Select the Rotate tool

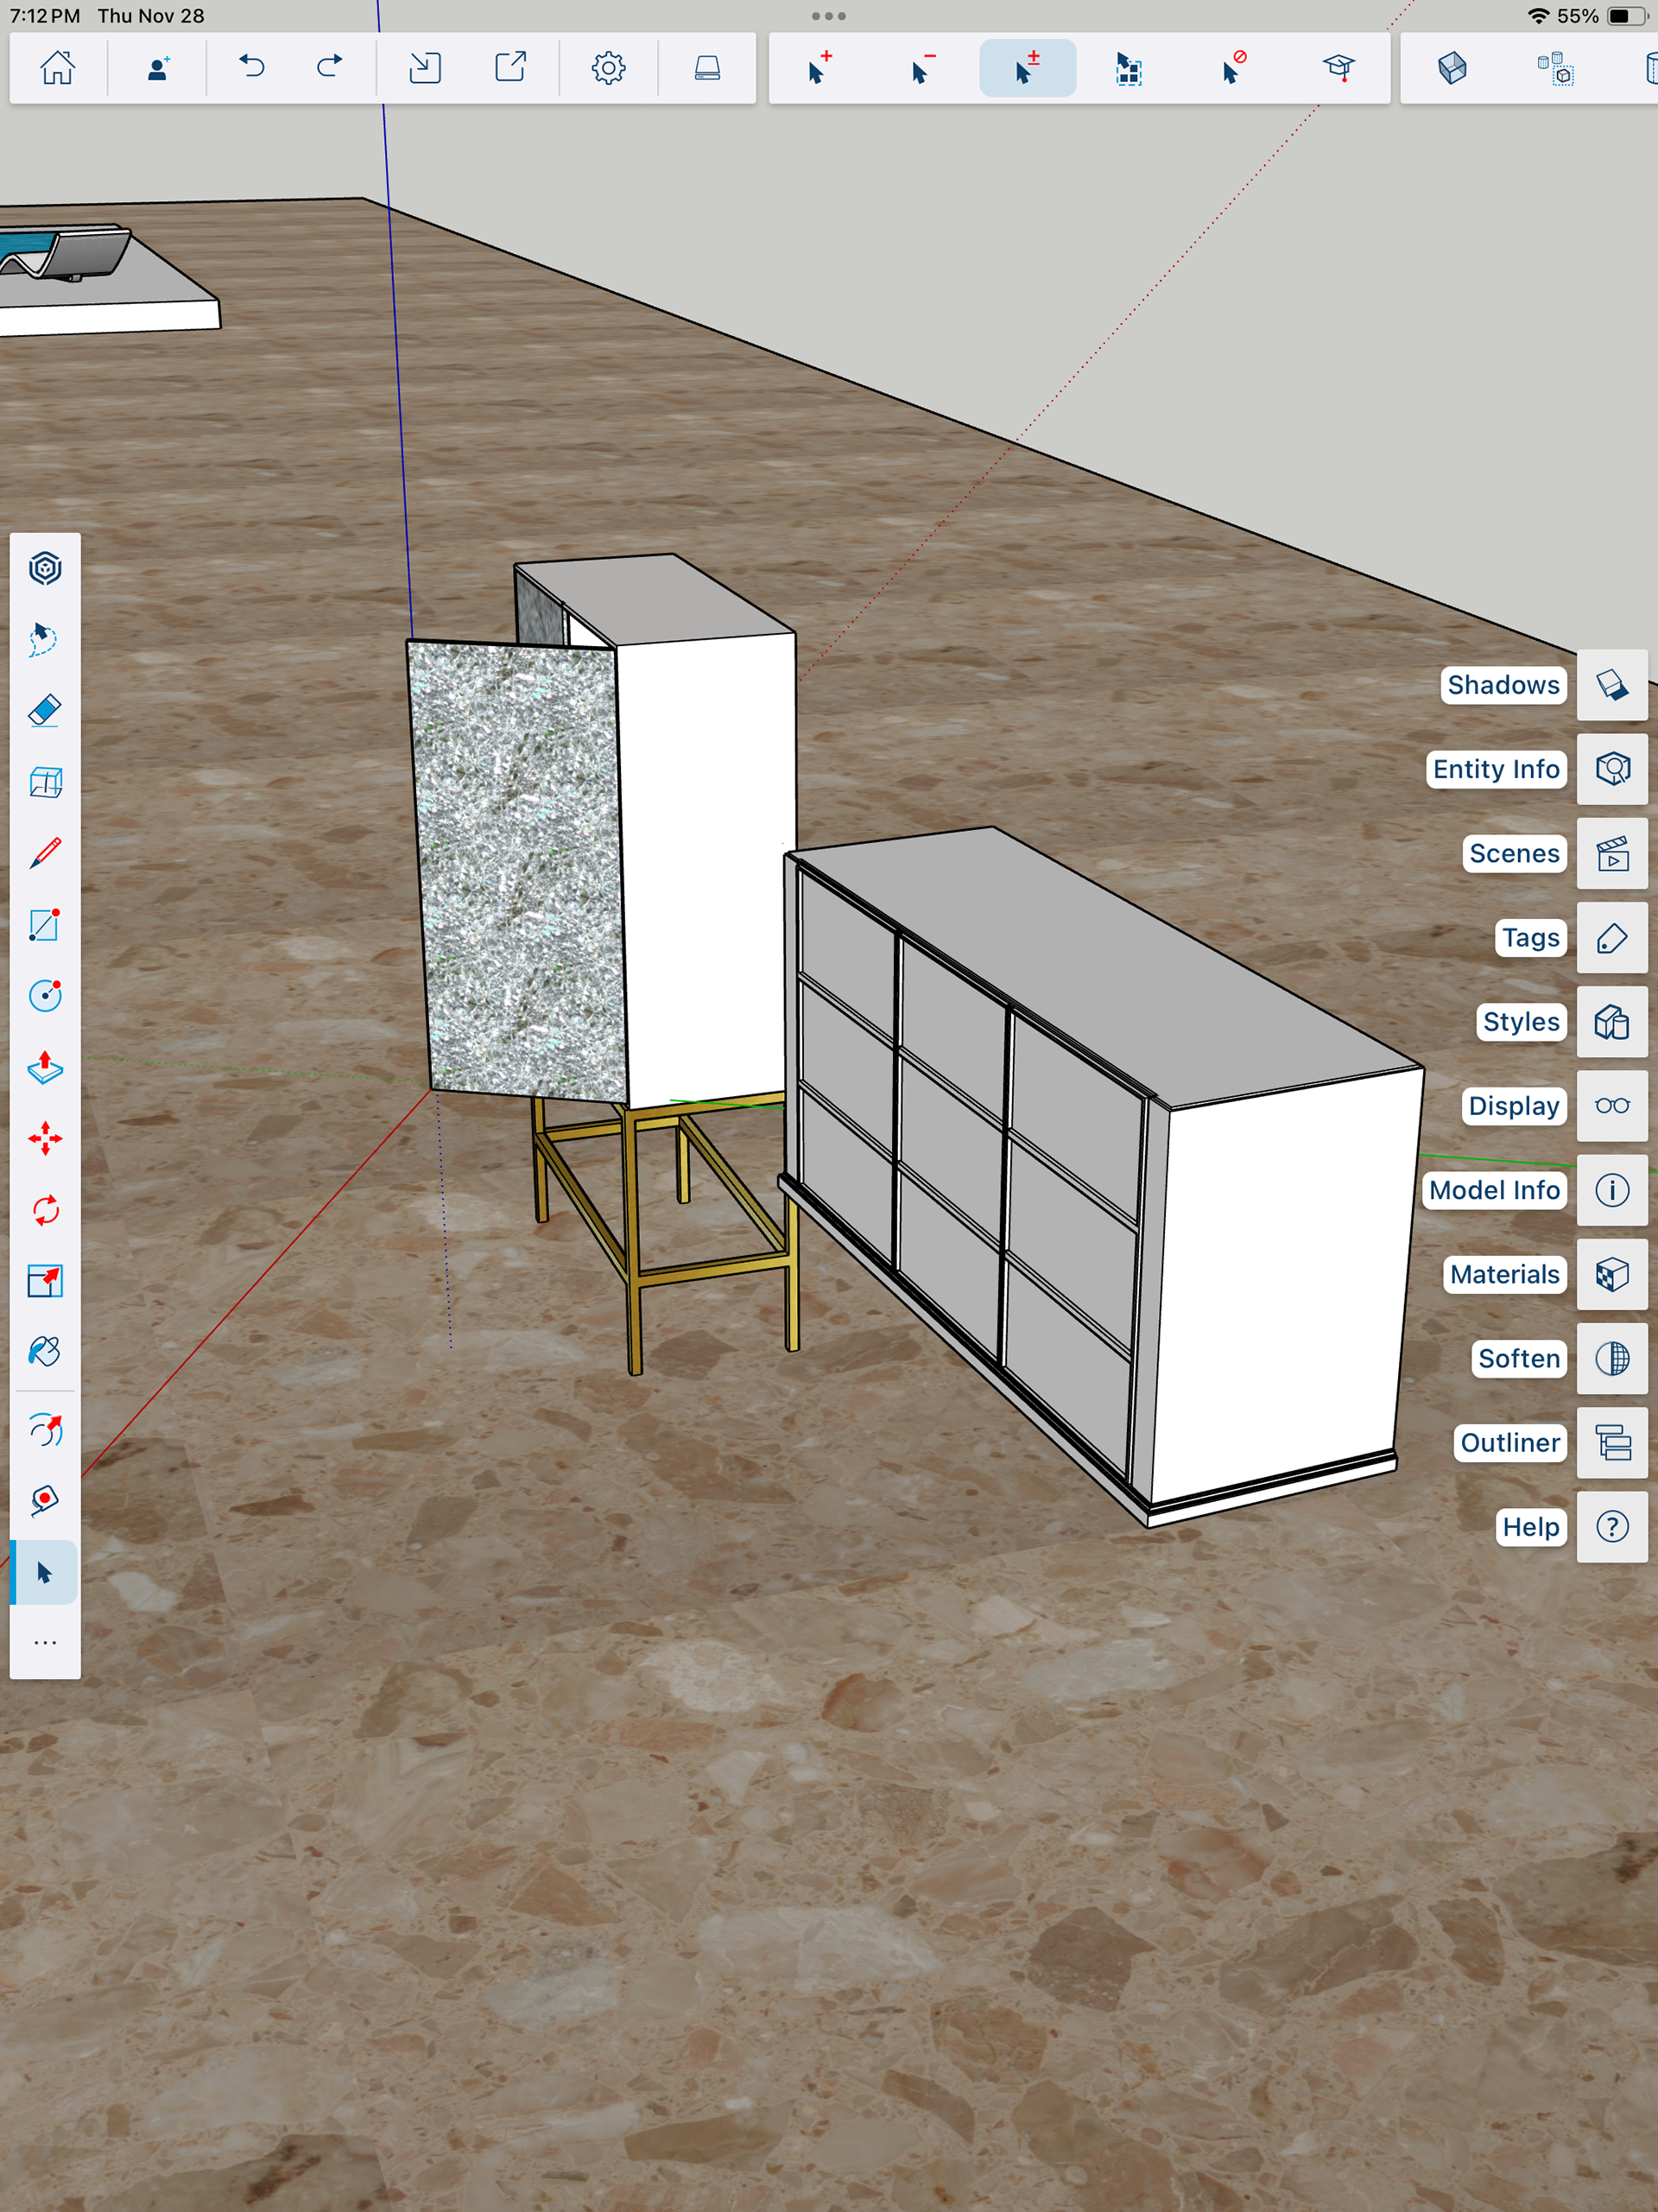click(x=45, y=1210)
